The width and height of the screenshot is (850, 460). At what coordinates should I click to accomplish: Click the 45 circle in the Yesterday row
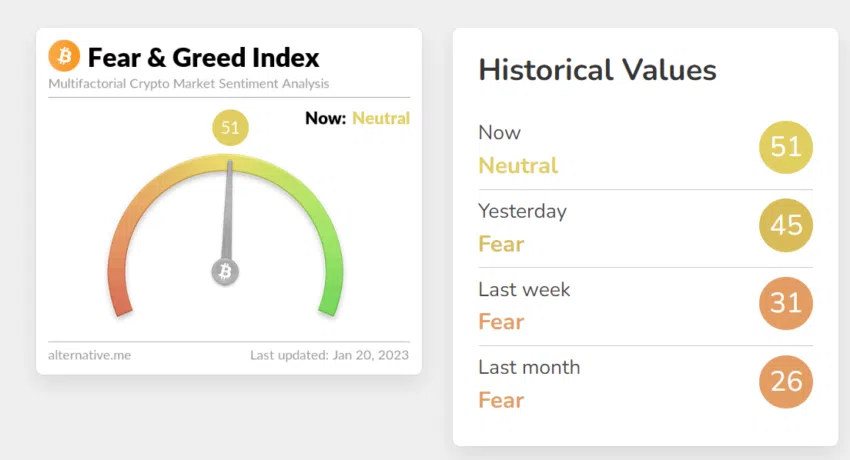786,225
